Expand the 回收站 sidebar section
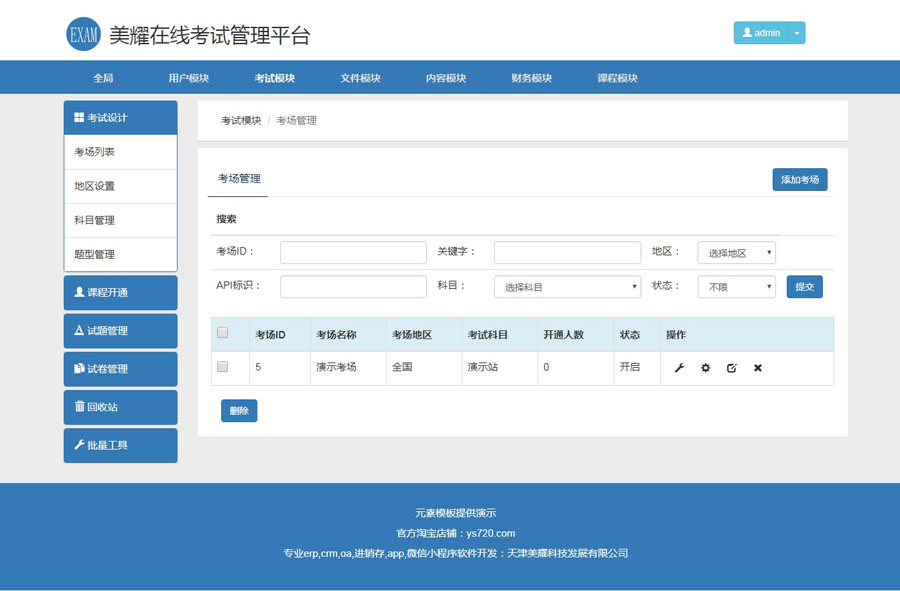The image size is (900, 591). pyautogui.click(x=121, y=407)
